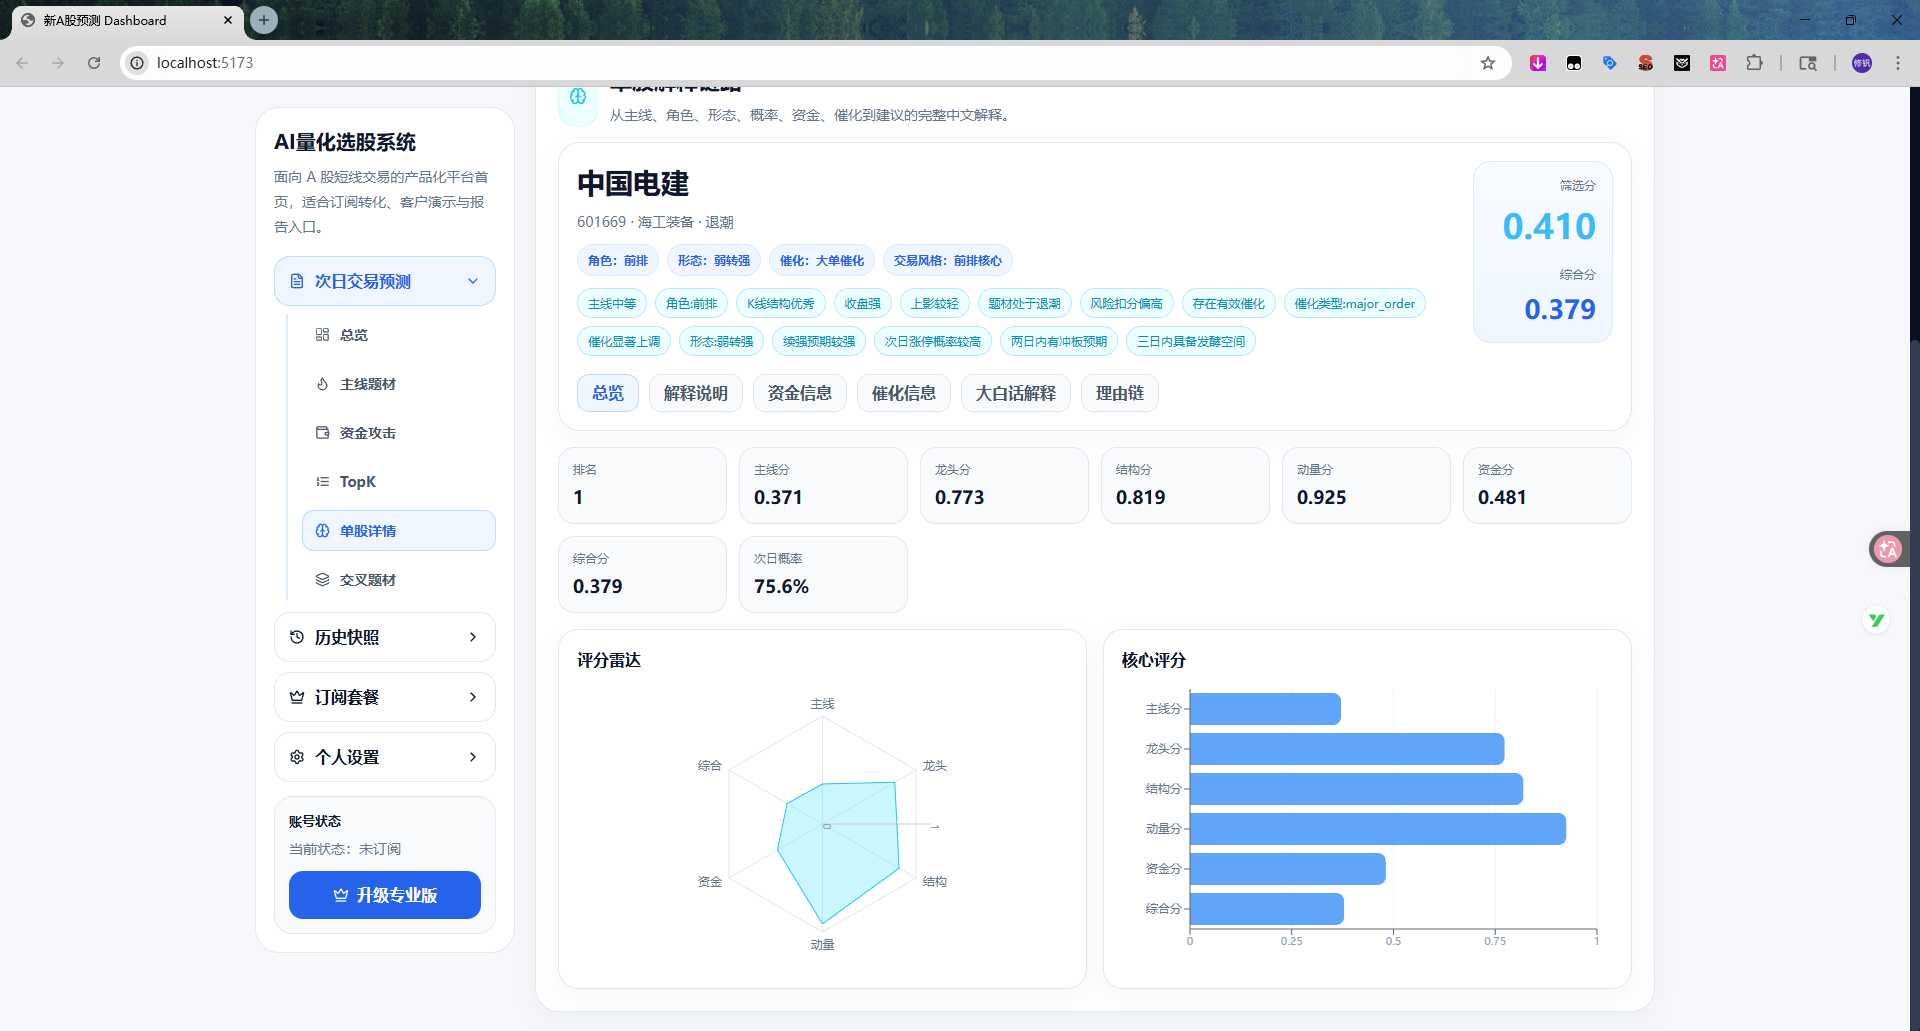Viewport: 1920px width, 1031px height.
Task: Switch to the 大白话解释 tab
Action: [1016, 393]
